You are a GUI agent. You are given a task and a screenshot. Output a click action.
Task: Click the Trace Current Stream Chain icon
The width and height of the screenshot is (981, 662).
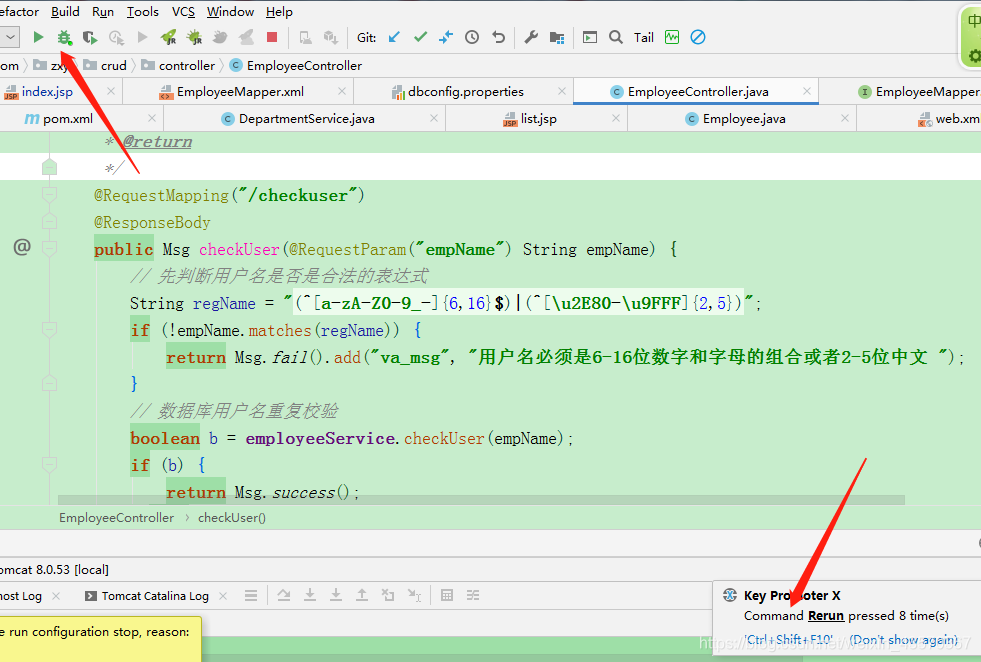(x=473, y=595)
